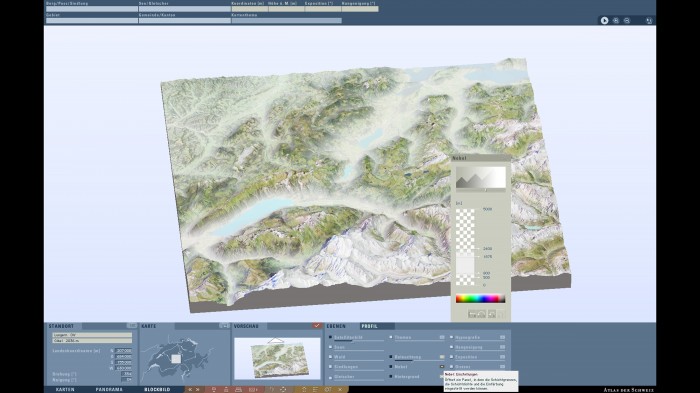The width and height of the screenshot is (700, 393).
Task: Open the Grenzen settings icon
Action: [x=502, y=367]
